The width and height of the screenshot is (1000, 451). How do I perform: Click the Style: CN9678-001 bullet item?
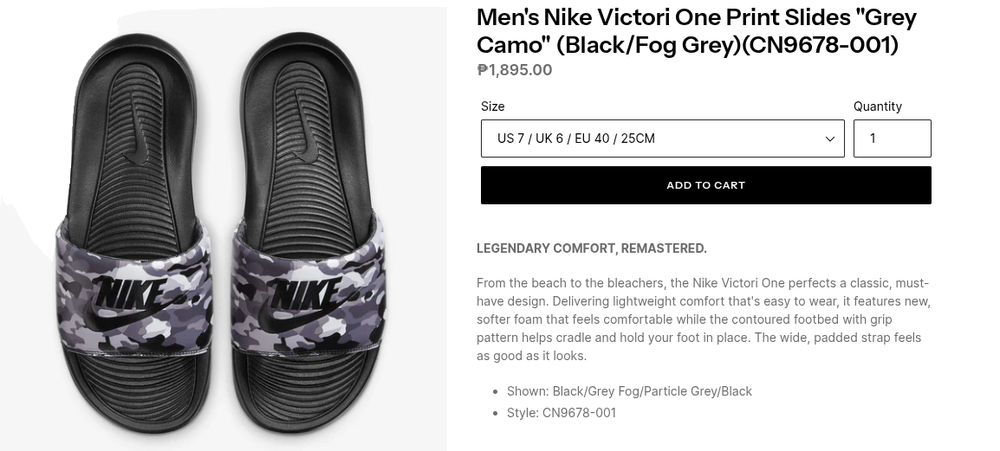click(579, 412)
